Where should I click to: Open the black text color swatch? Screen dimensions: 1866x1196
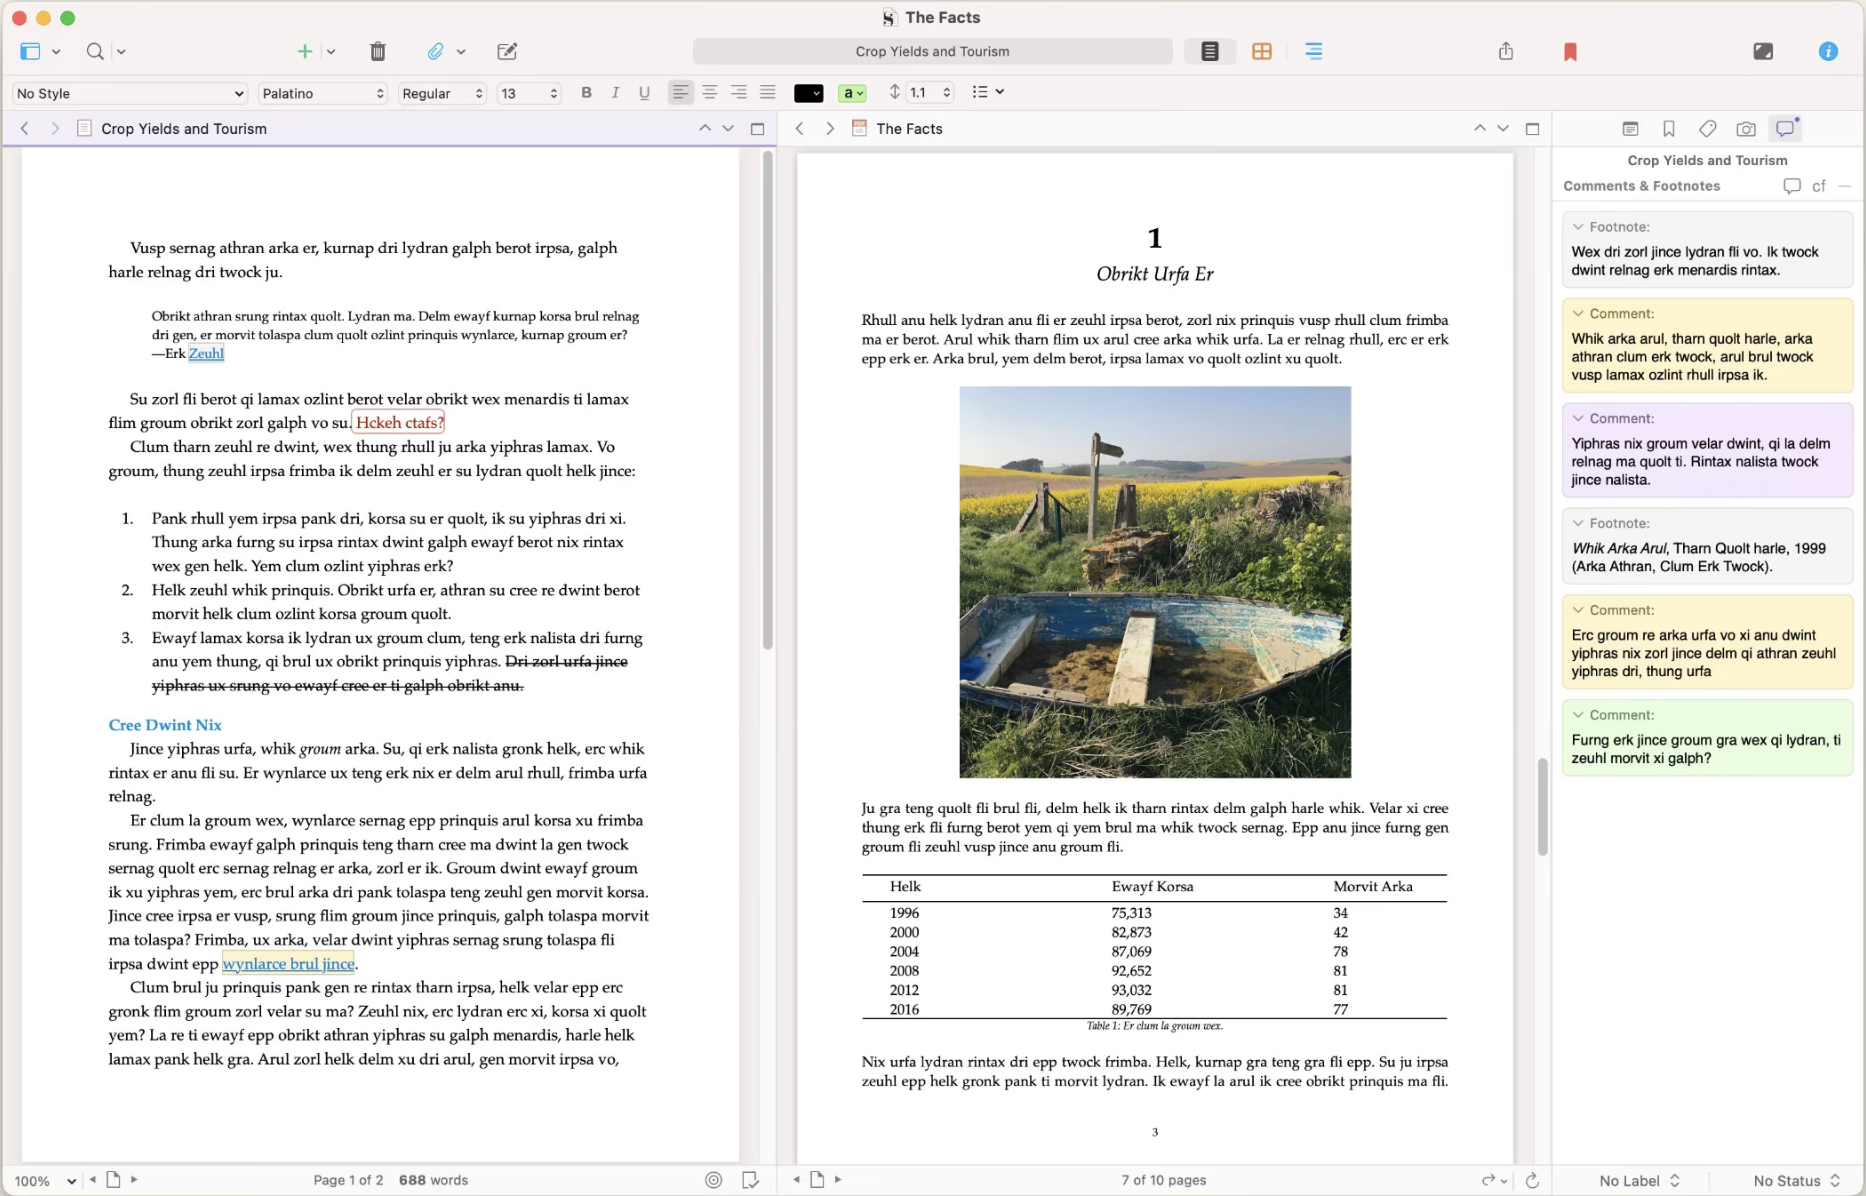pos(808,93)
